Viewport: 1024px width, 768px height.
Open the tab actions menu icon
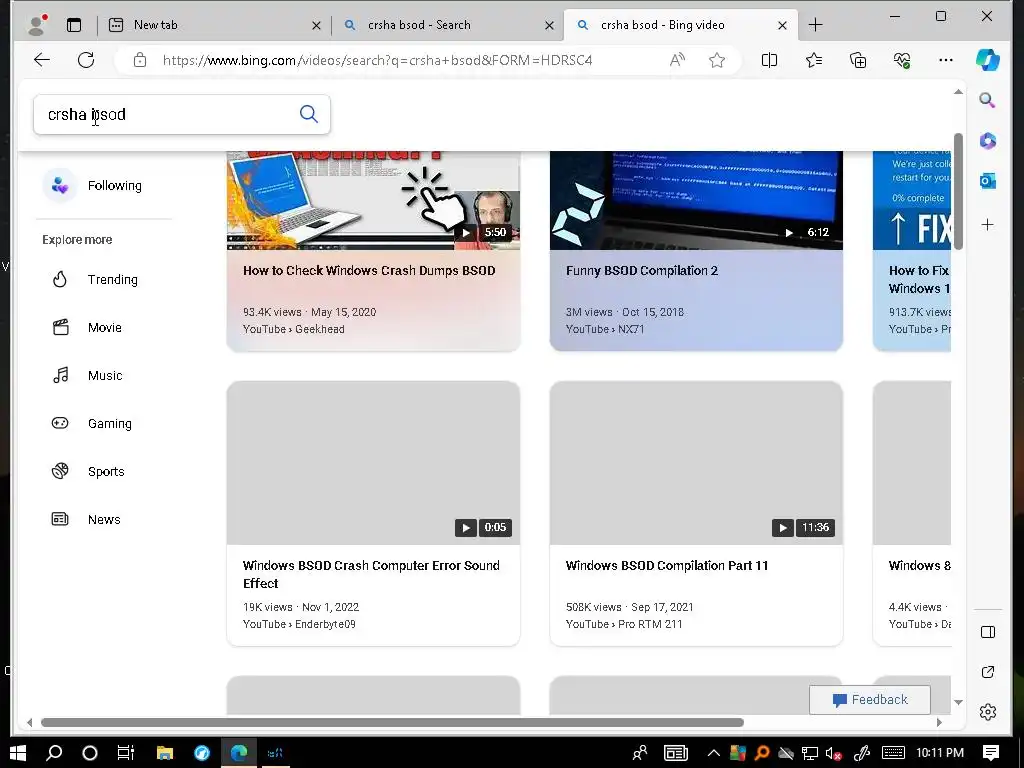pyautogui.click(x=74, y=25)
